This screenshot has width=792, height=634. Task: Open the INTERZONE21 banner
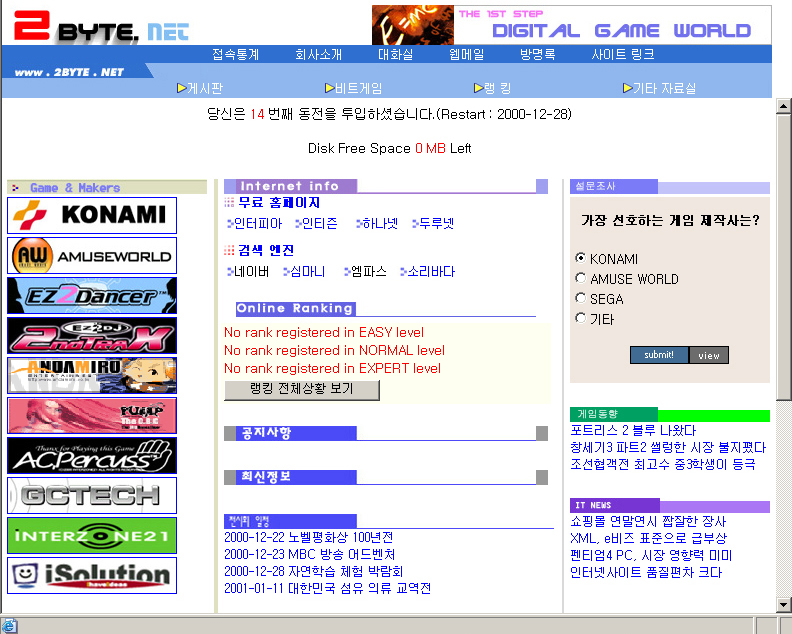click(x=92, y=535)
